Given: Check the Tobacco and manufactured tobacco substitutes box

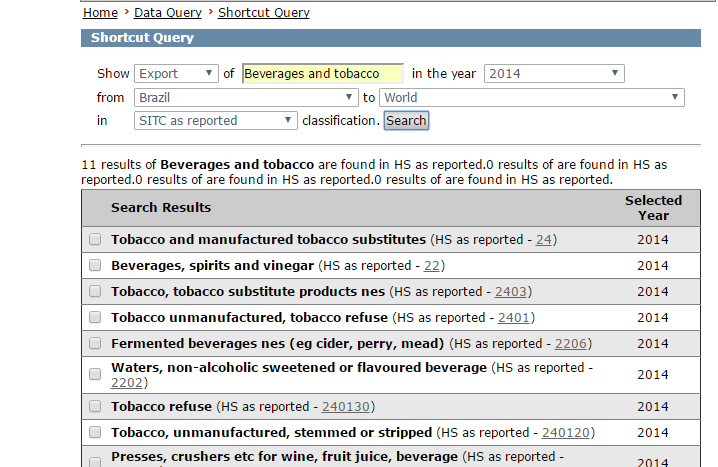Looking at the screenshot, I should pos(95,240).
